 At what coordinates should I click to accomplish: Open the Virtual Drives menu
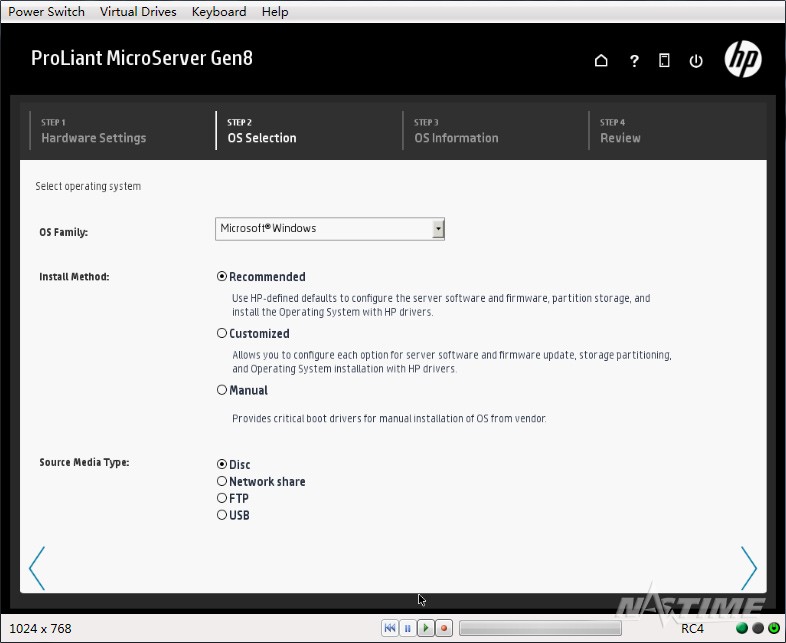[138, 12]
